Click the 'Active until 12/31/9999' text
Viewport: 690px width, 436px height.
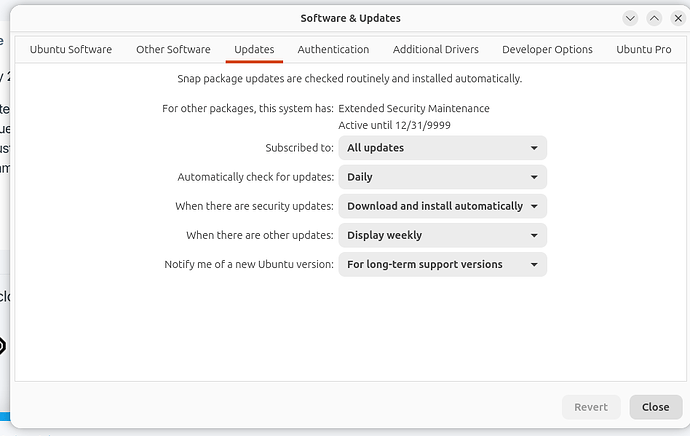[394, 125]
